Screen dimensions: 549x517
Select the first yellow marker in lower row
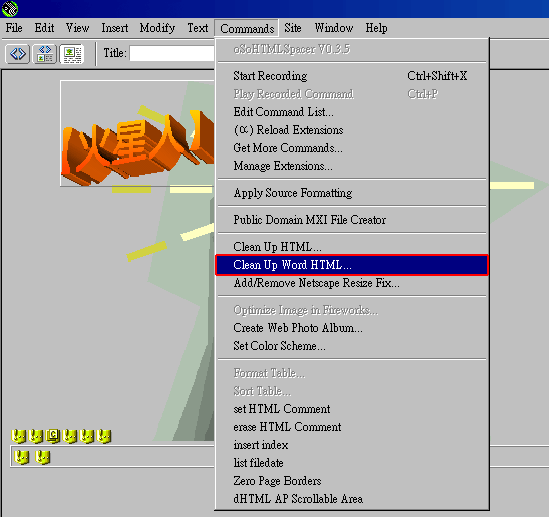tap(22, 457)
